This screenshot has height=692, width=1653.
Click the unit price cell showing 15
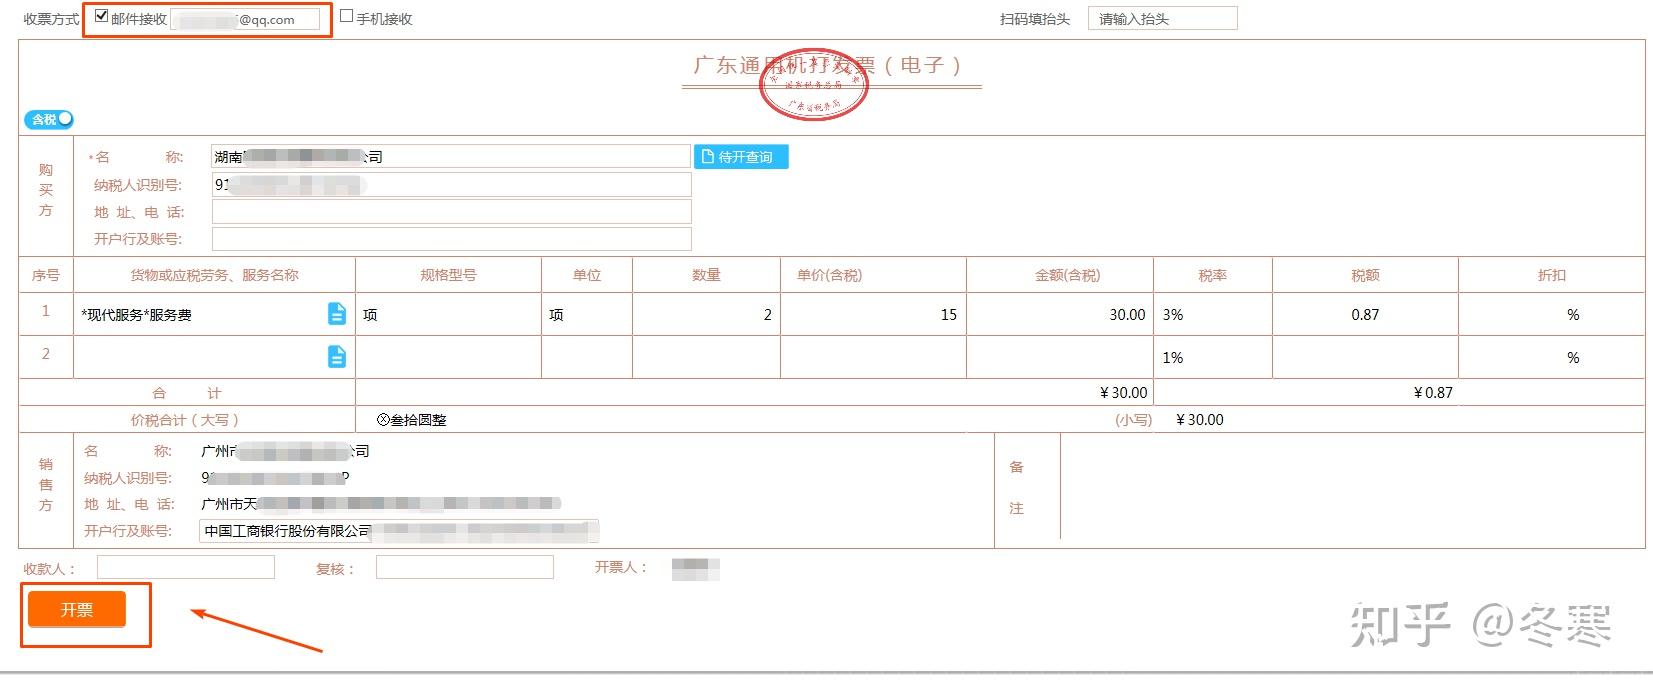[x=873, y=314]
